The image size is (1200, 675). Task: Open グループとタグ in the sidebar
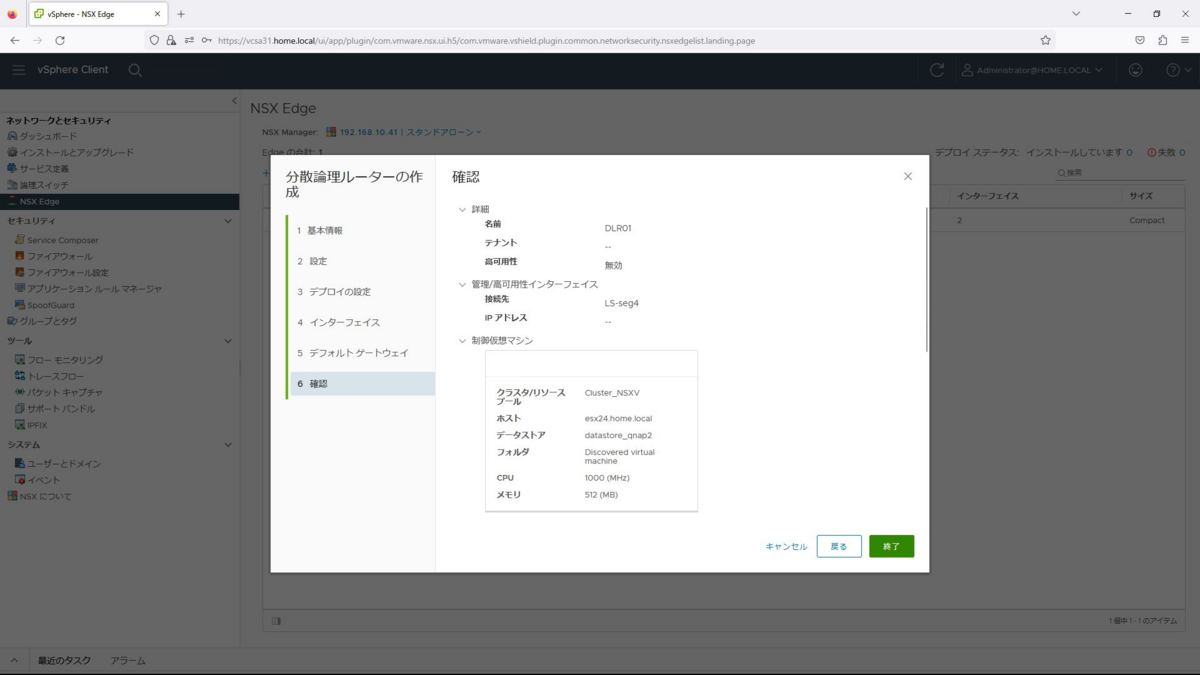(47, 321)
